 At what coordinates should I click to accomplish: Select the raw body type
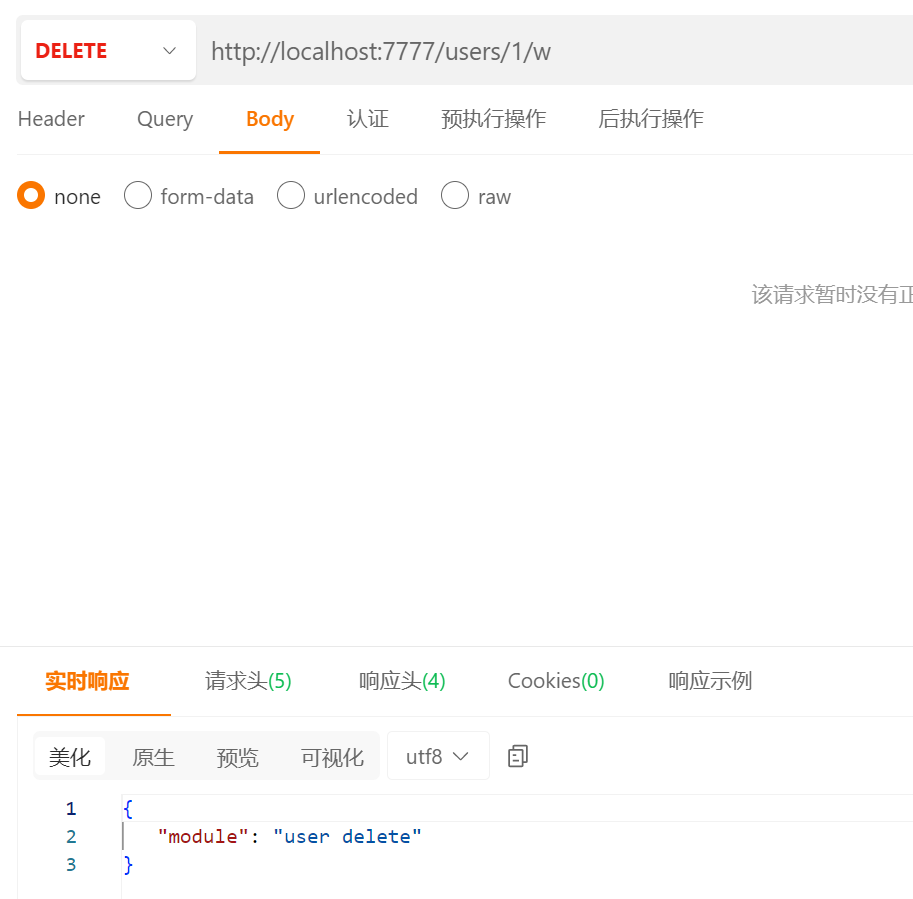[455, 196]
